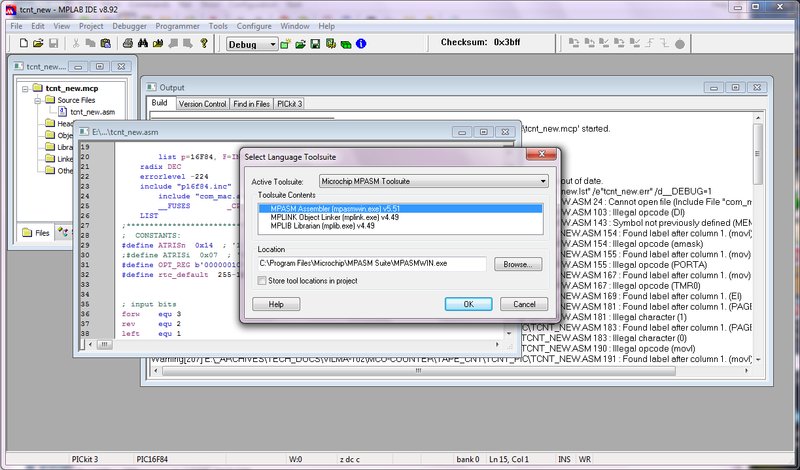Click the Cancel button in dialog
The image size is (800, 470).
(524, 304)
